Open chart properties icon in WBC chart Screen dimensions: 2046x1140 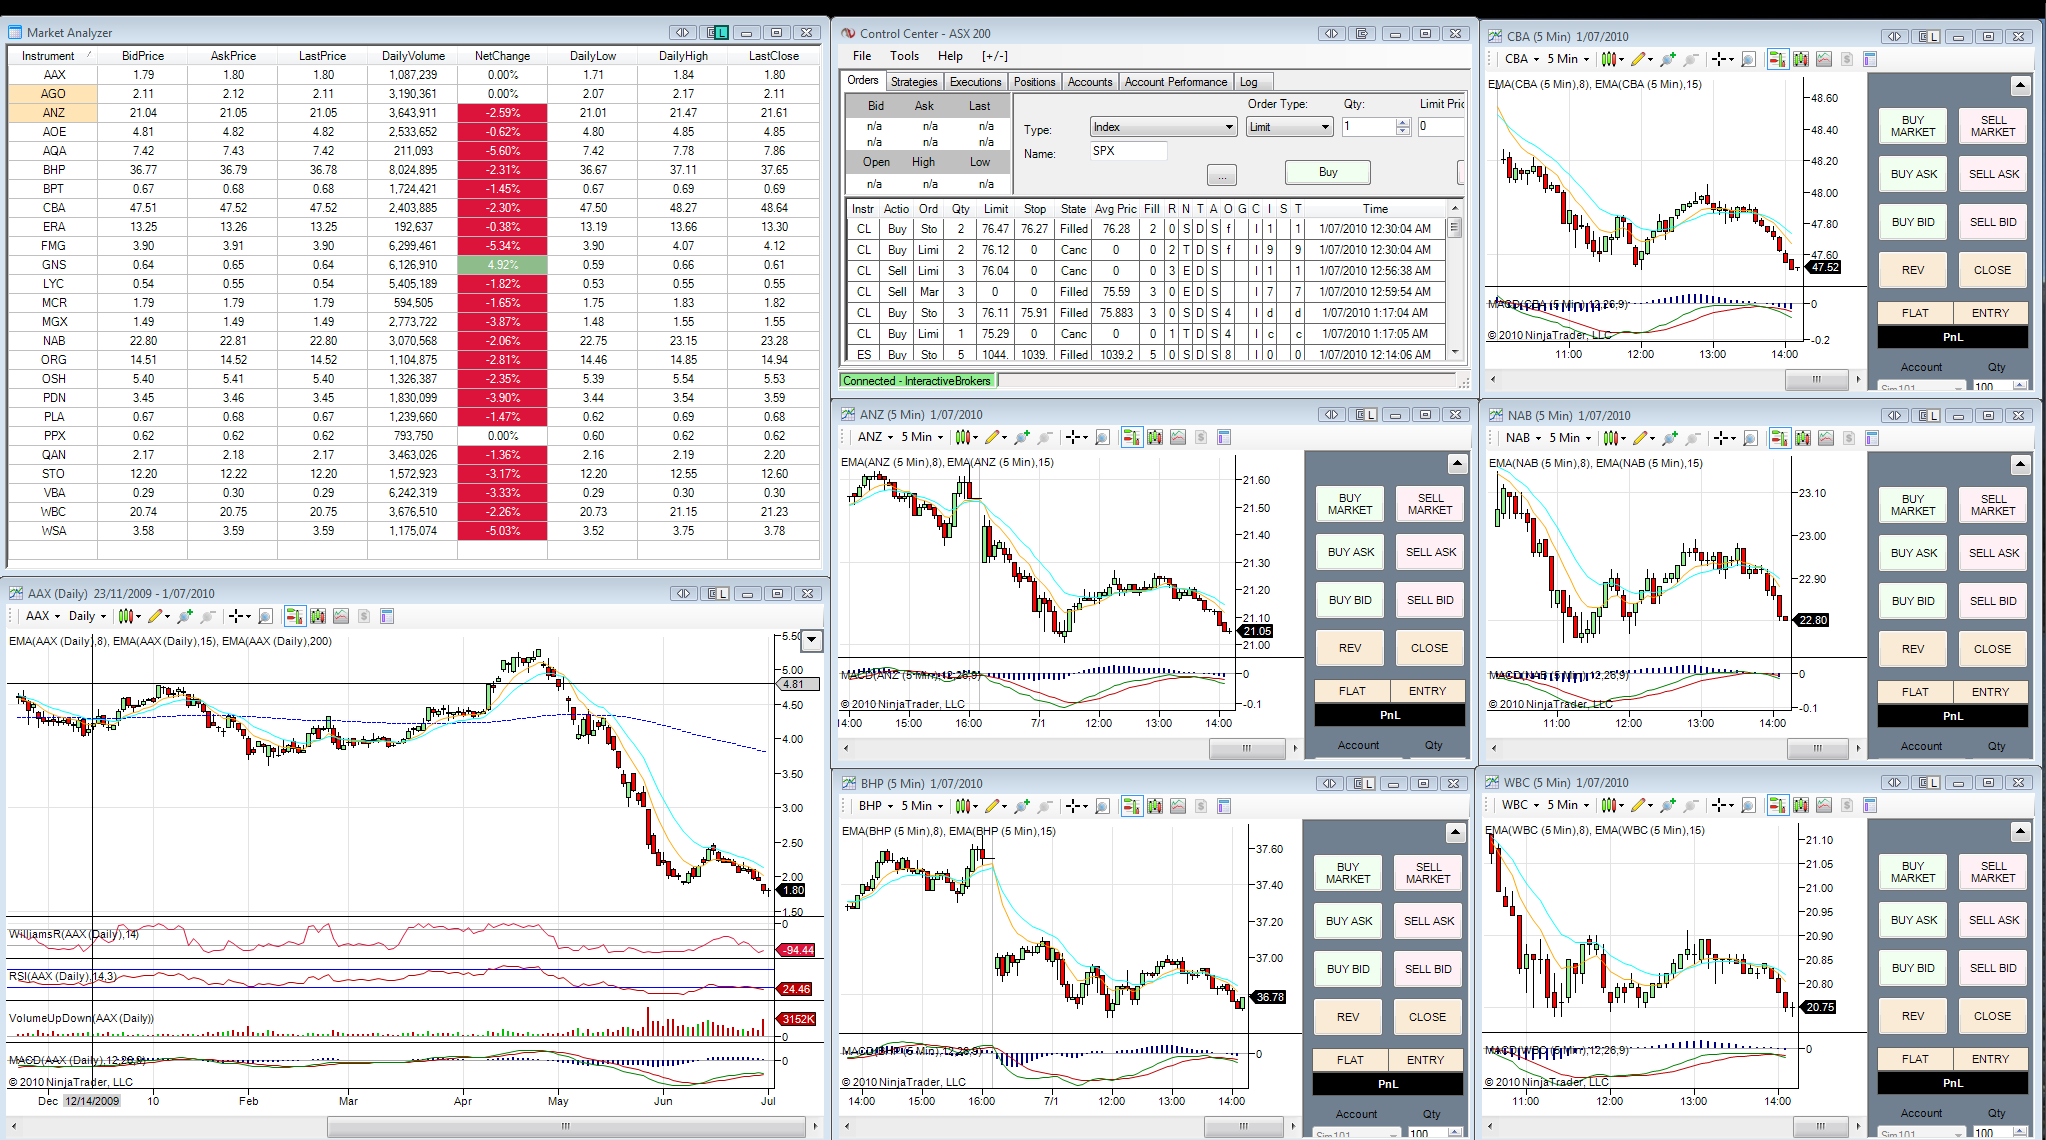[1870, 805]
